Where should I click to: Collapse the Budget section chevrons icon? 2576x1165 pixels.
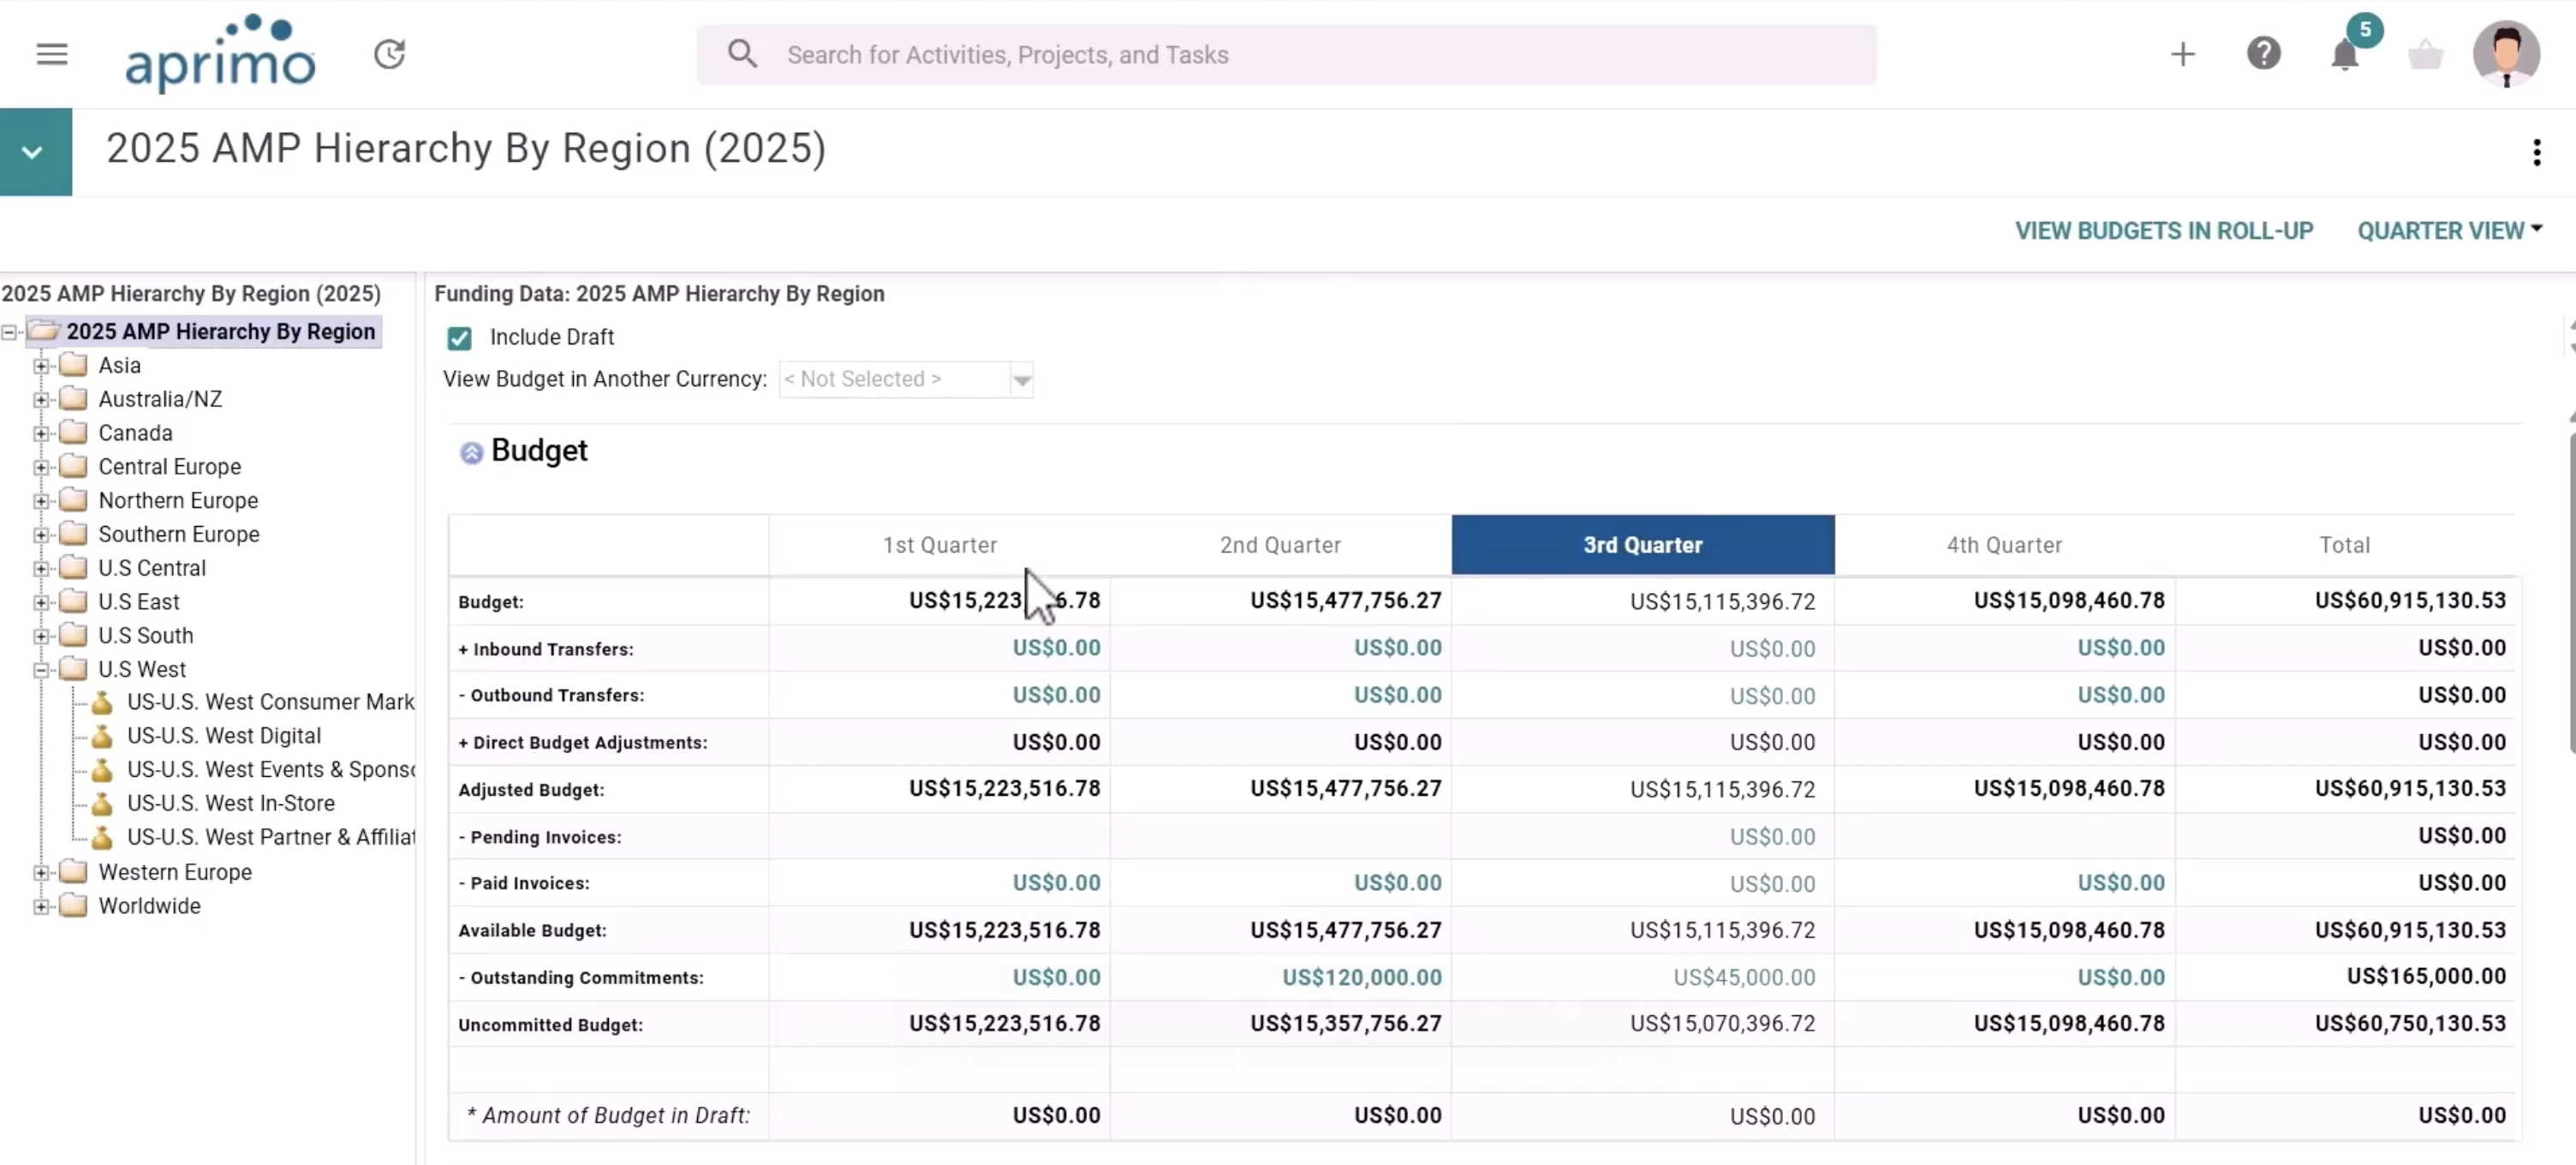(471, 452)
